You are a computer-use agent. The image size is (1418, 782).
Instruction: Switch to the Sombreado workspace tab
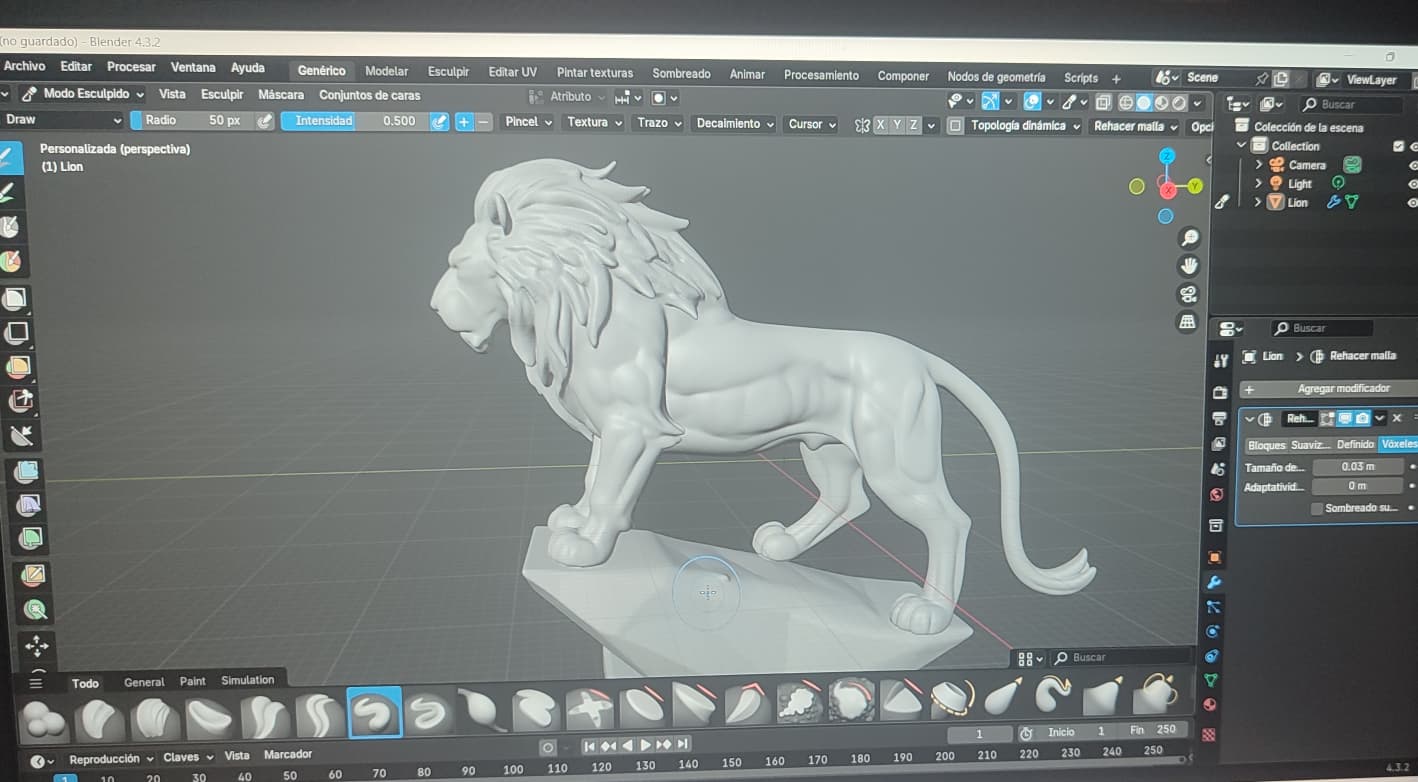[681, 73]
